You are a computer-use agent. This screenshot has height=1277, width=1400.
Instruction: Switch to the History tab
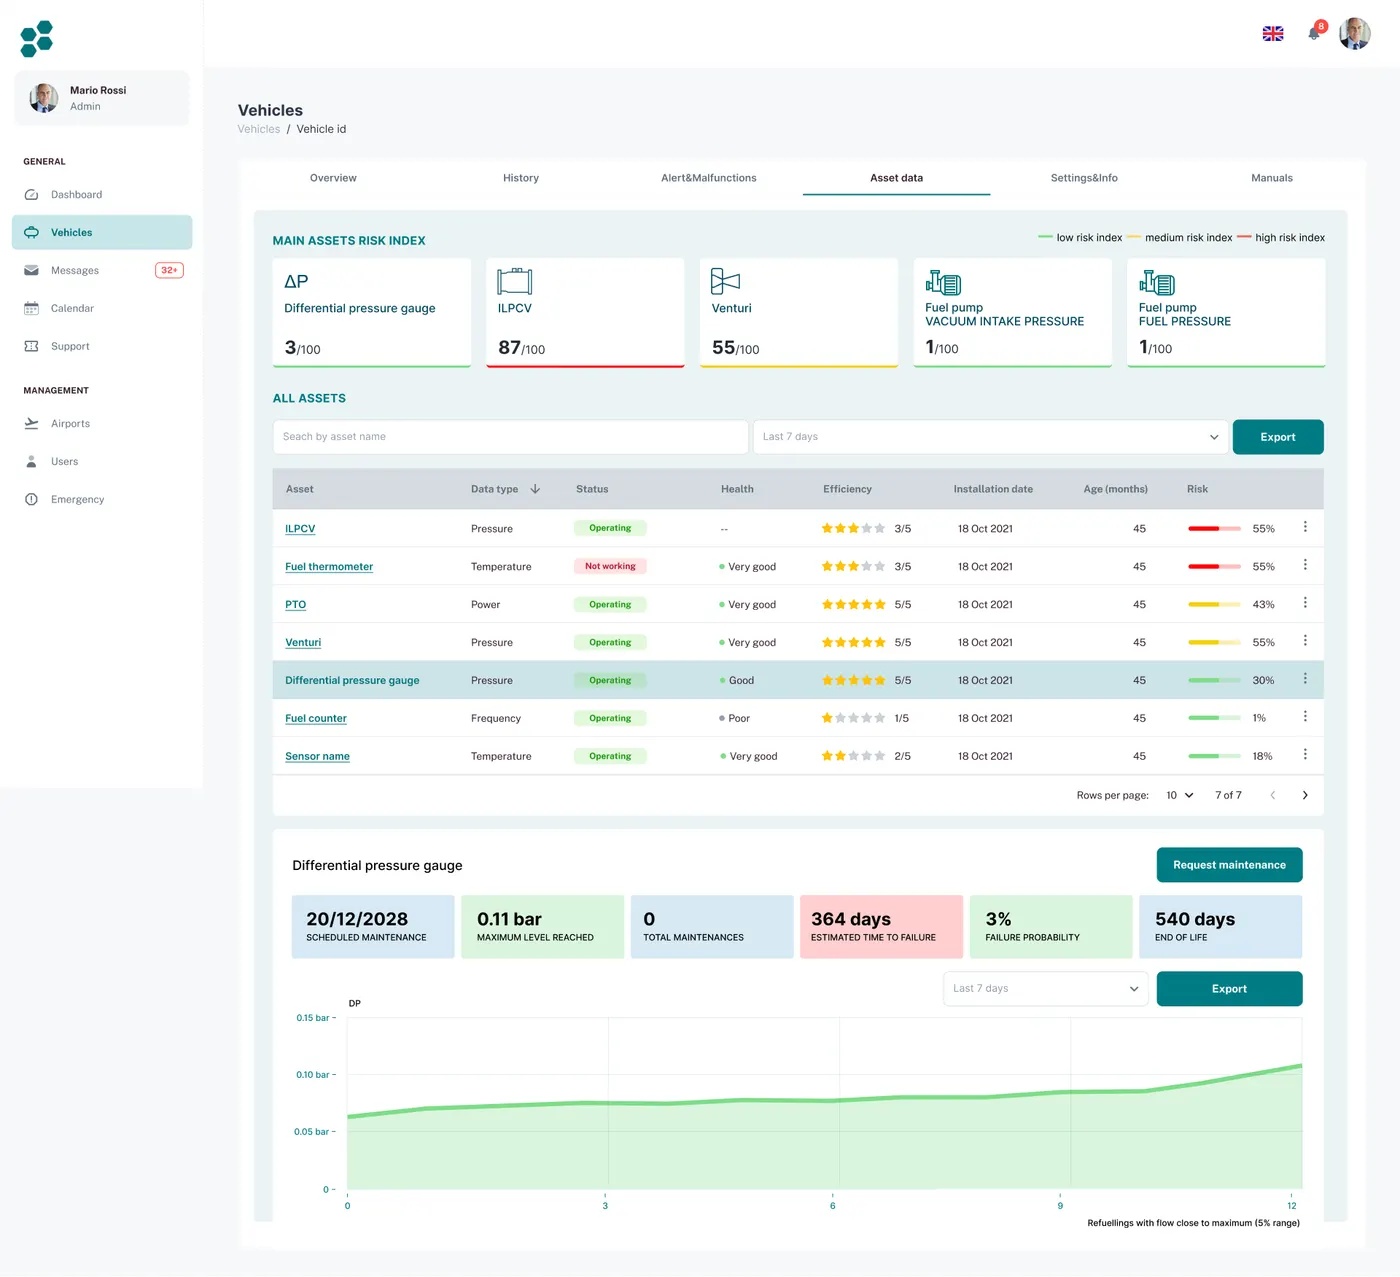(521, 178)
